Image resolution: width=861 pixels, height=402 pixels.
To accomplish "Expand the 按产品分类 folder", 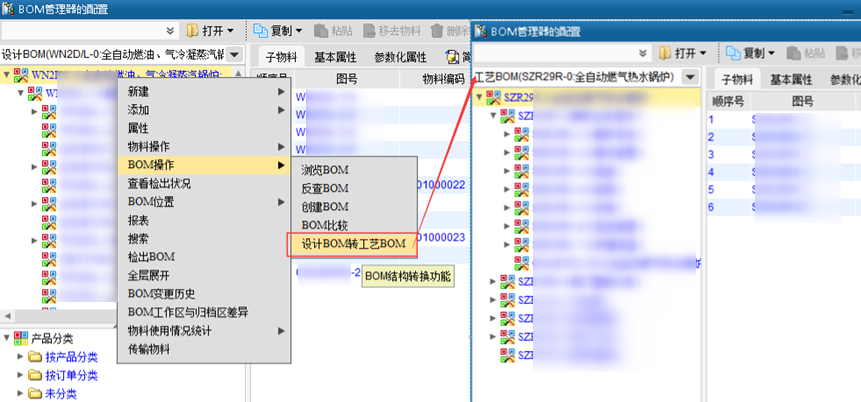I will [x=20, y=357].
